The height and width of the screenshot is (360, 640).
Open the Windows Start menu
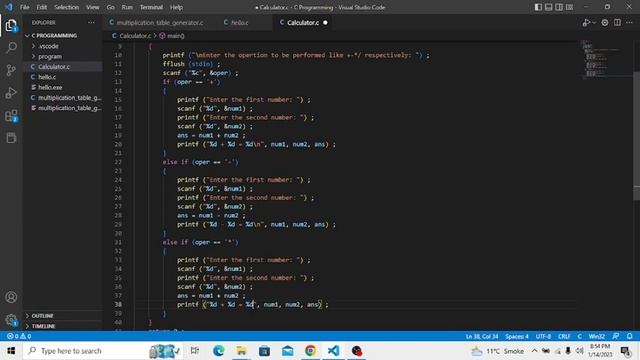[11, 351]
